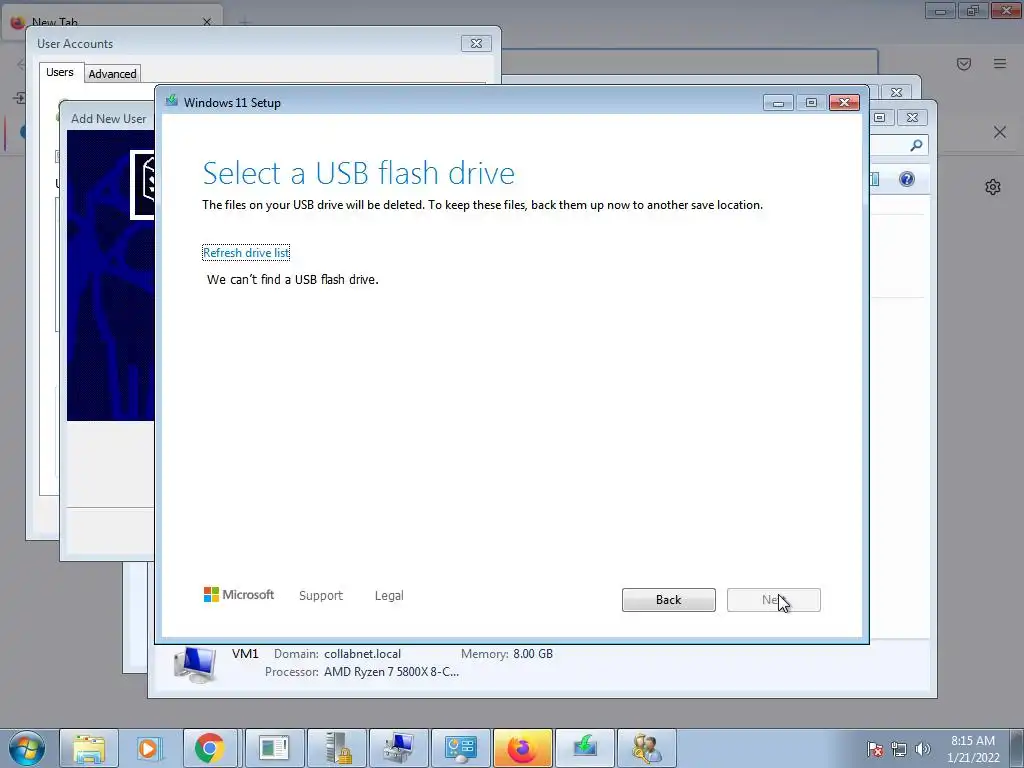Select the AMD Ryzen 7 processor text

point(391,672)
